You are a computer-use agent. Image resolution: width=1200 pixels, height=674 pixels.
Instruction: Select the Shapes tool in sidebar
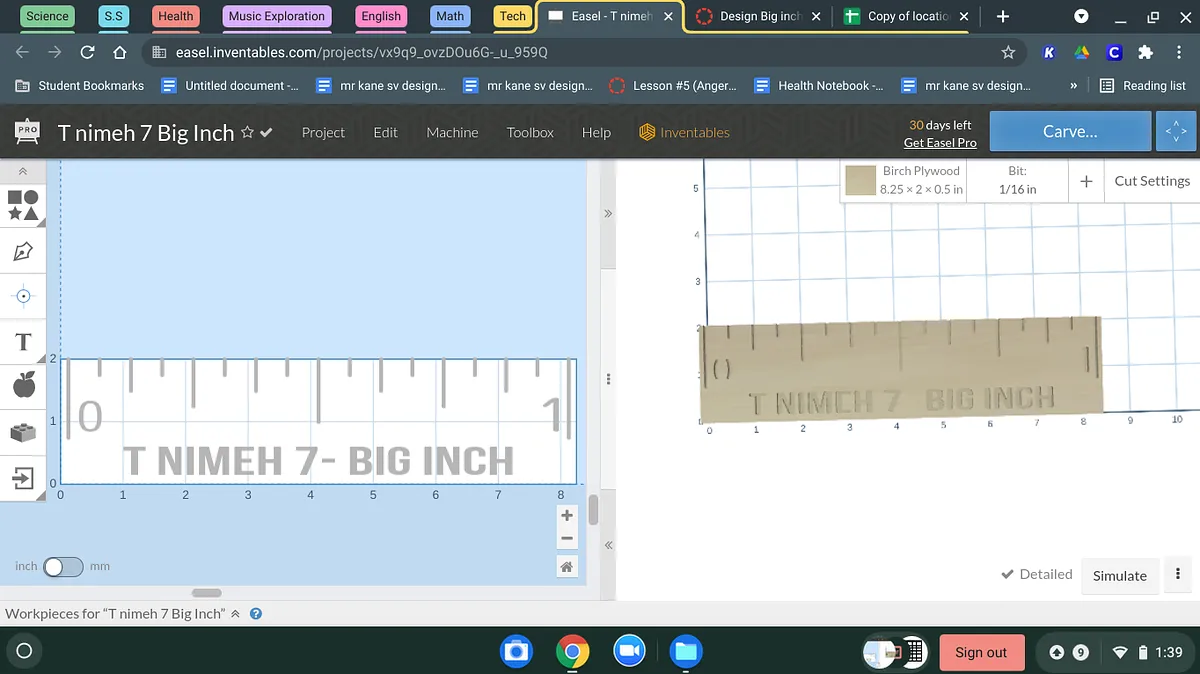tap(23, 205)
